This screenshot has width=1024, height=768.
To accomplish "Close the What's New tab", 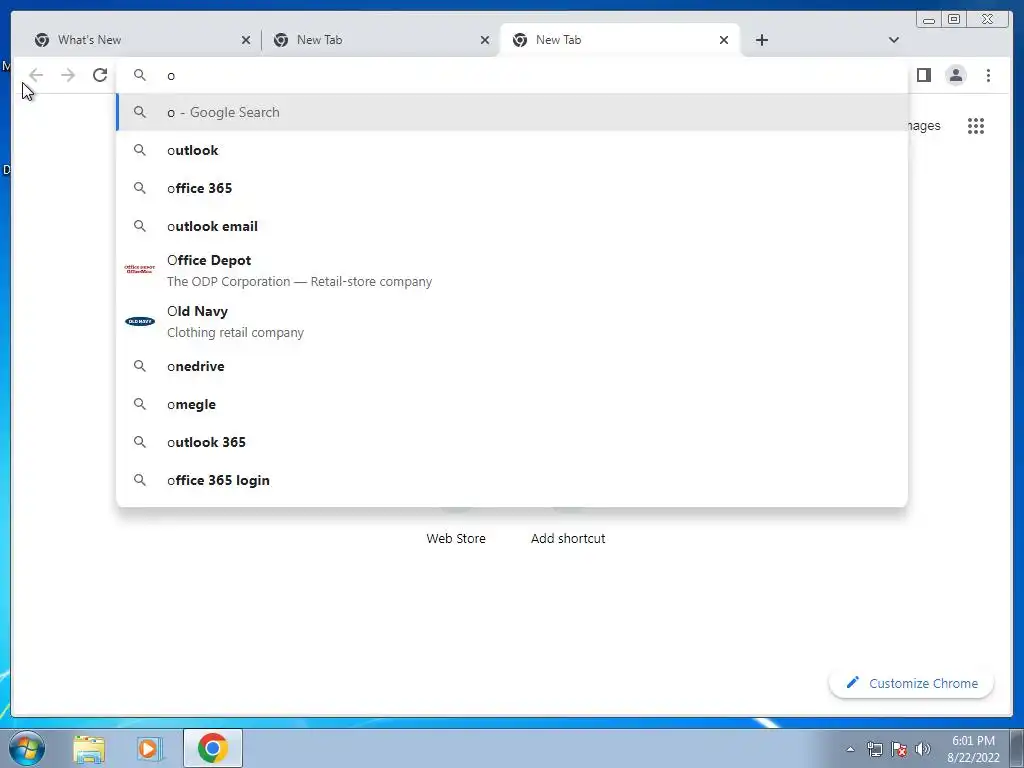I will (246, 40).
